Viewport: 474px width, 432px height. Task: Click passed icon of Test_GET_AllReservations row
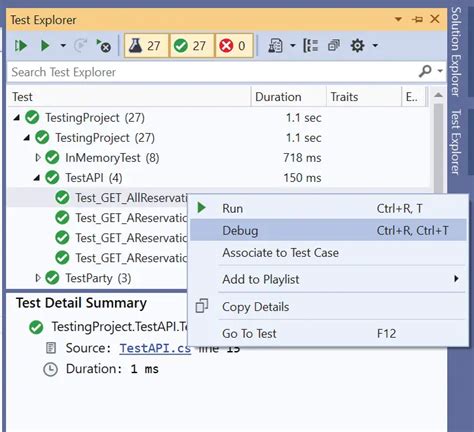[62, 198]
